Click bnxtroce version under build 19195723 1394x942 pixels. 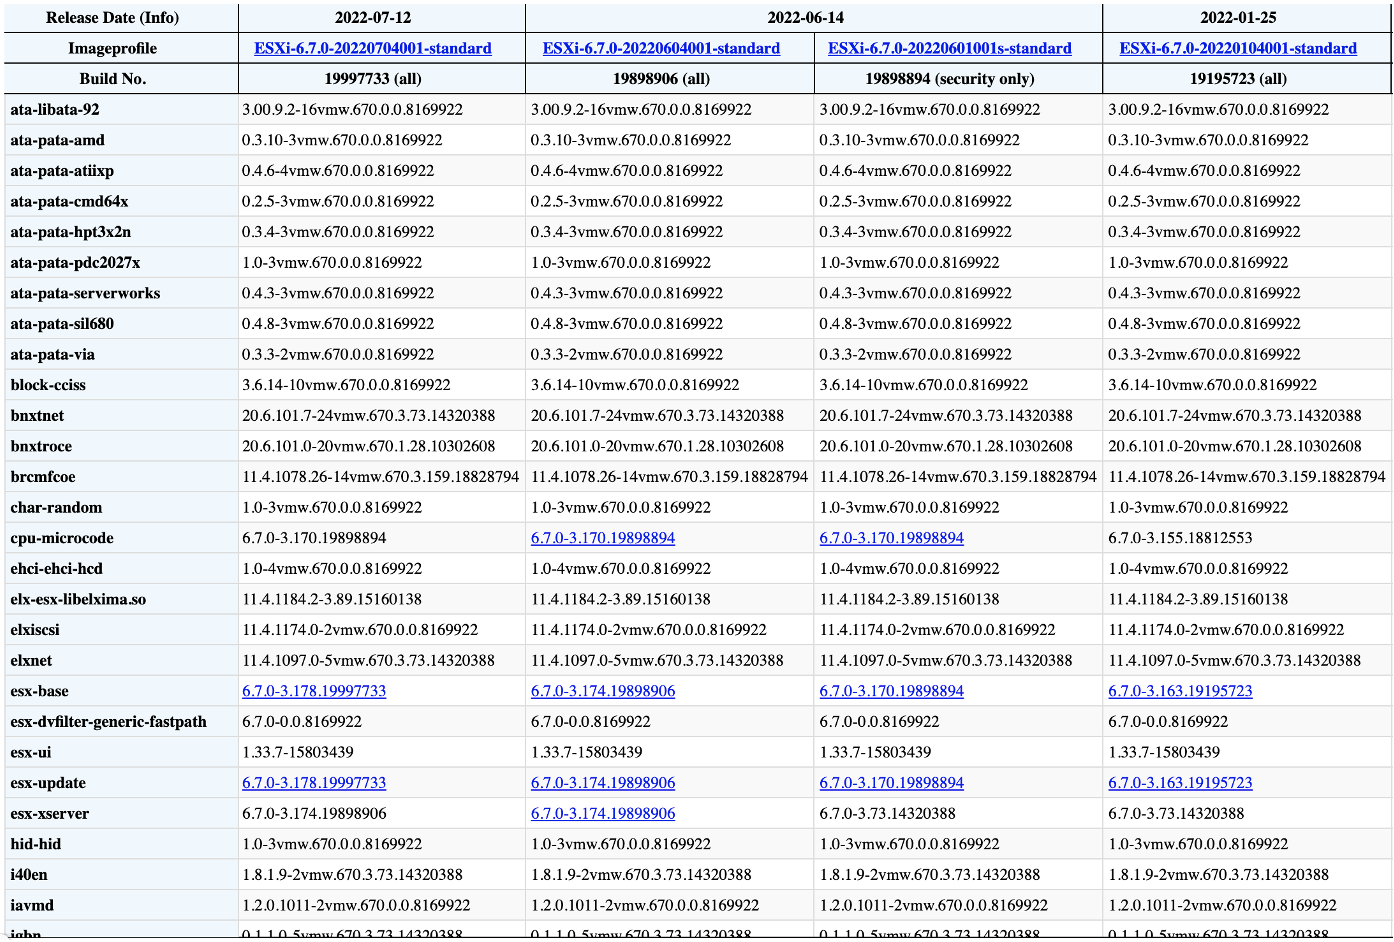click(1235, 446)
